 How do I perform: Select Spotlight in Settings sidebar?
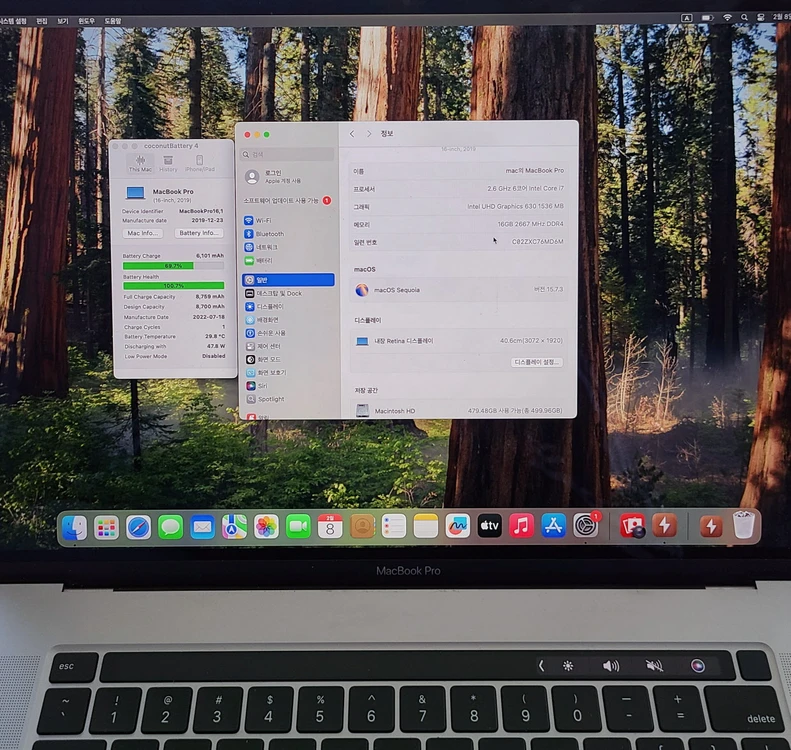point(288,399)
